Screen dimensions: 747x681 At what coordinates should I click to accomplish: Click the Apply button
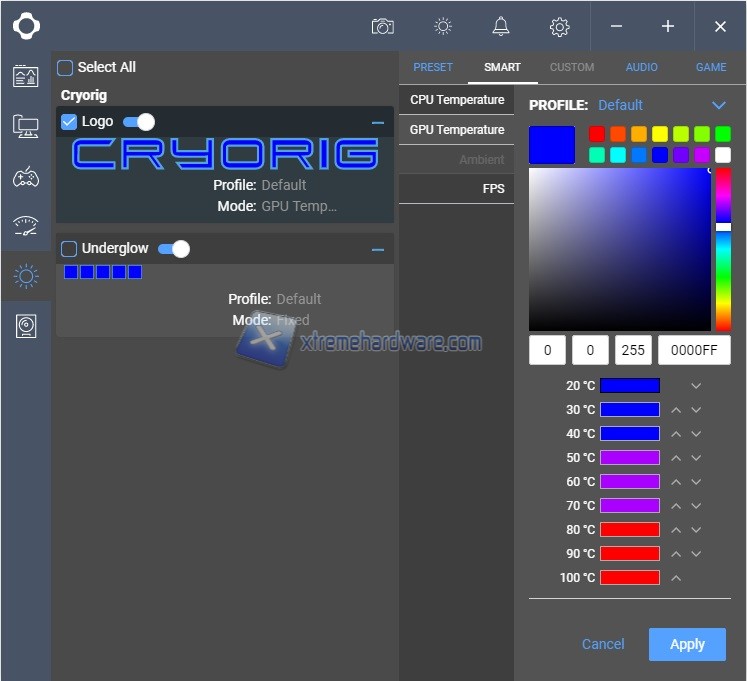[x=687, y=644]
